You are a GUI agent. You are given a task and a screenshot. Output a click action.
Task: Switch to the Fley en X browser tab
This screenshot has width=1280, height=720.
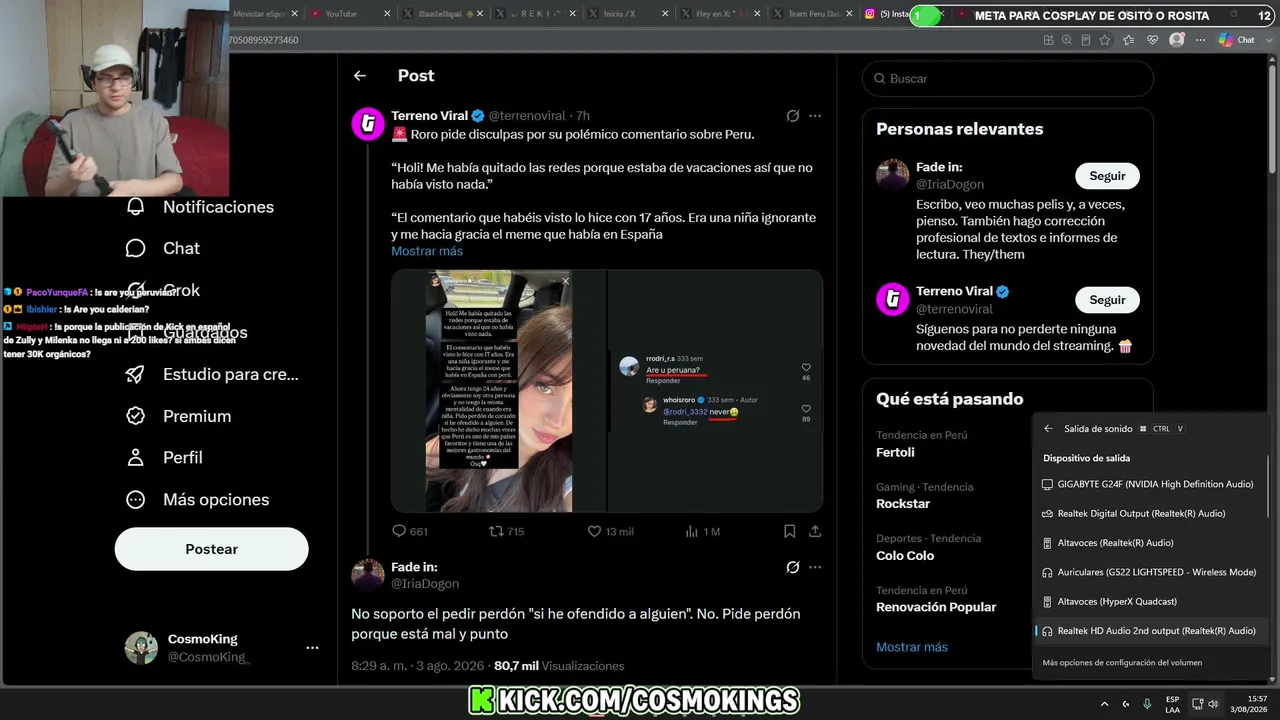(x=722, y=14)
